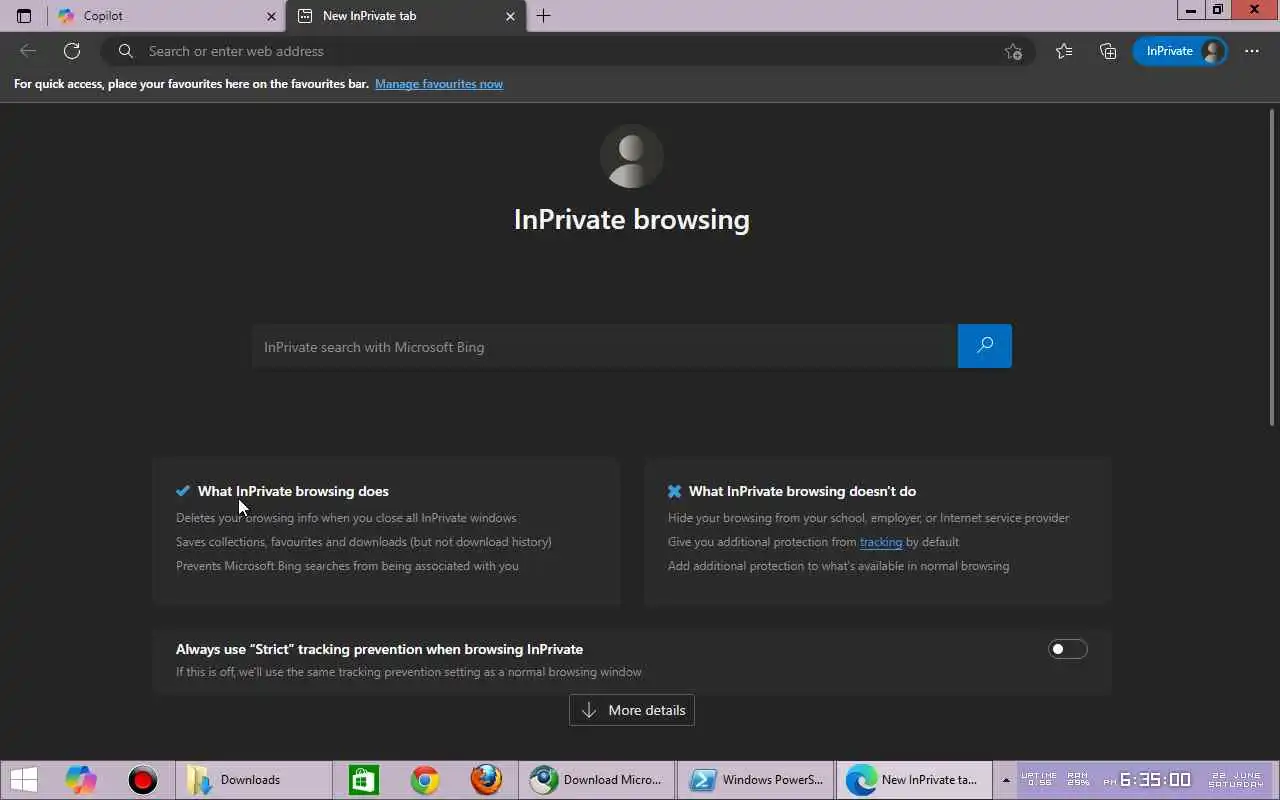Toggle Always use Strict tracking prevention switch
This screenshot has height=800, width=1280.
click(x=1067, y=649)
